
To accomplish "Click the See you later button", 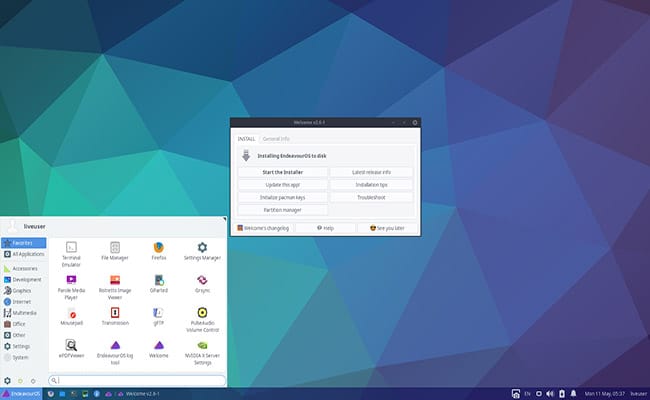I will (x=385, y=228).
